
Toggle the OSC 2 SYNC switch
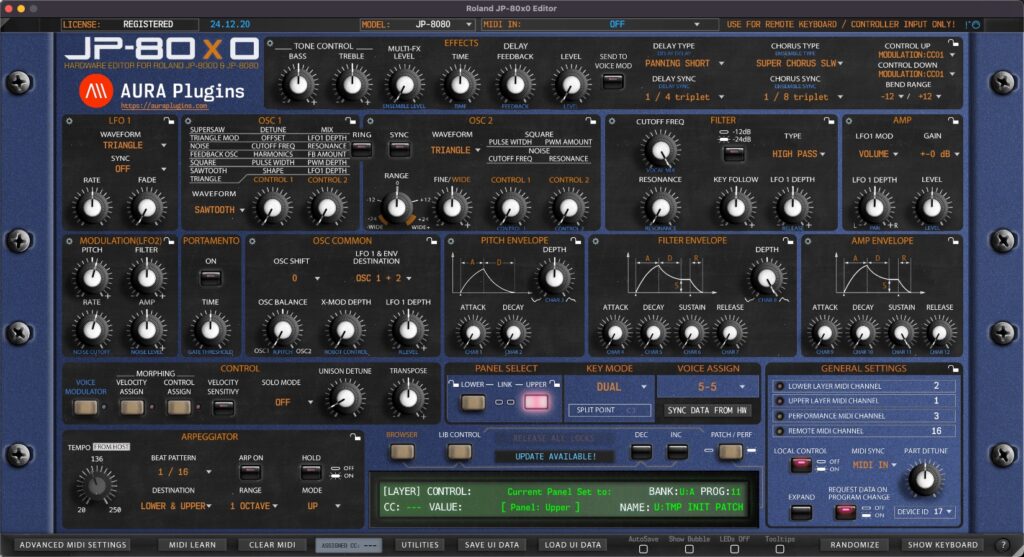[400, 150]
